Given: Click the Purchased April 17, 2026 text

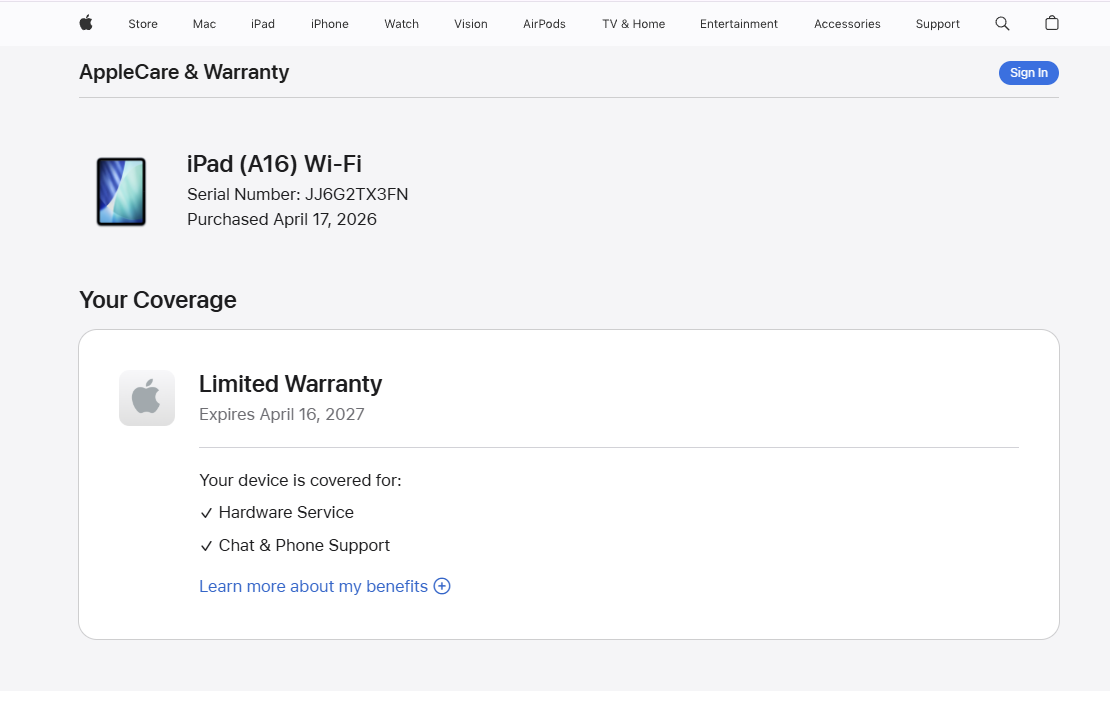Looking at the screenshot, I should pos(282,219).
